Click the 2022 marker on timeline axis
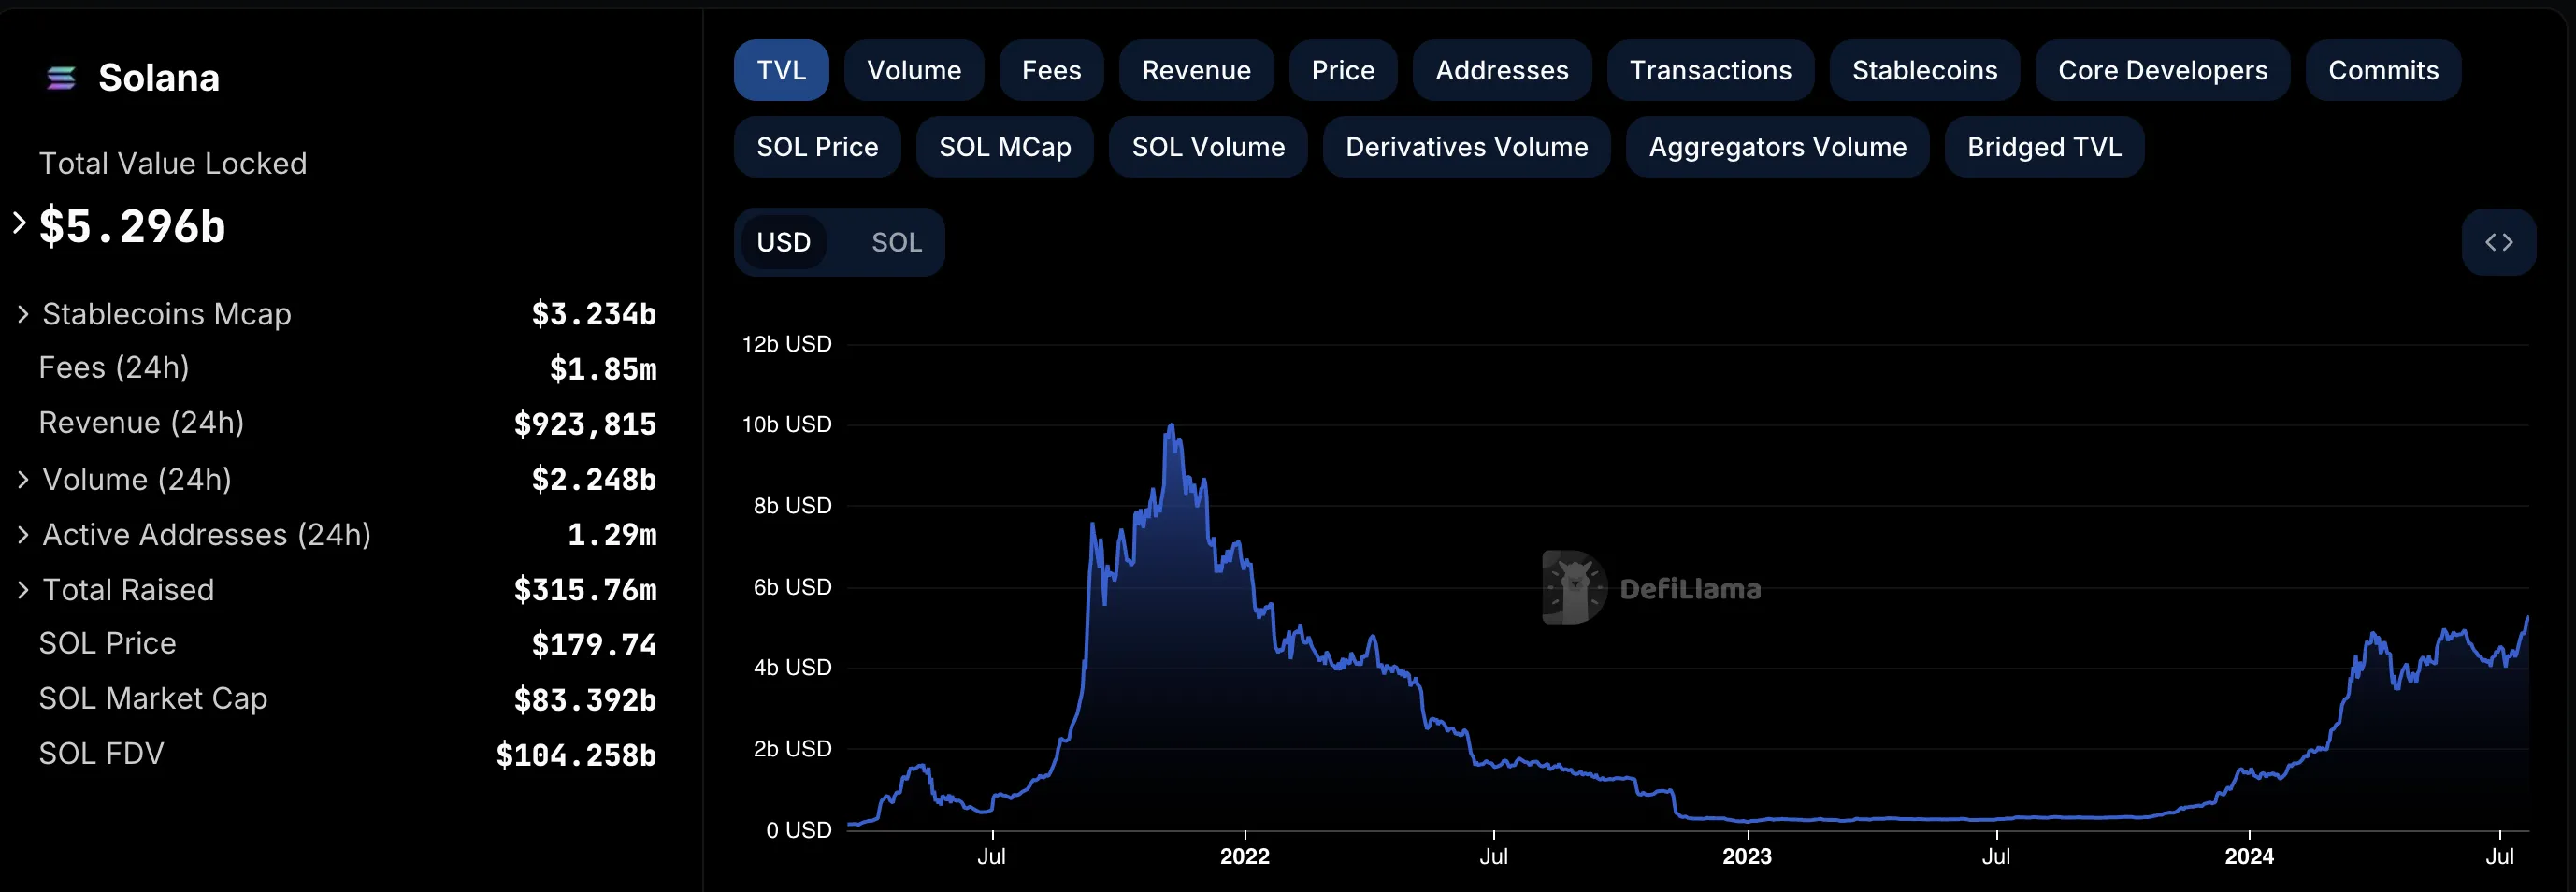 1244,856
